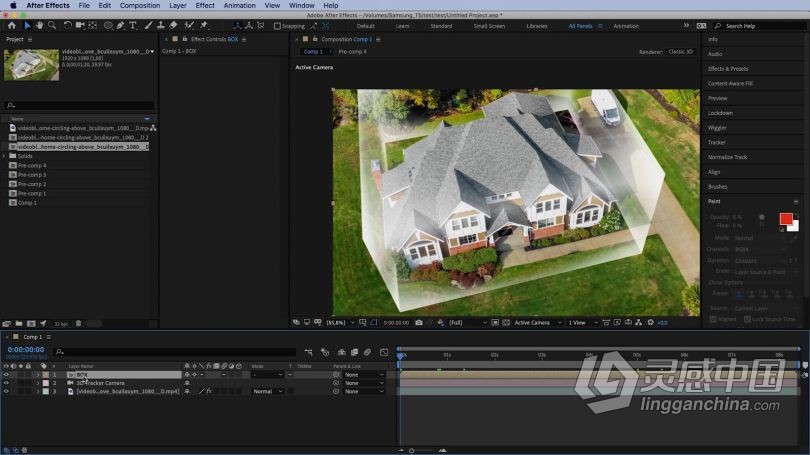
Task: Select the Rotation tool
Action: click(67, 25)
